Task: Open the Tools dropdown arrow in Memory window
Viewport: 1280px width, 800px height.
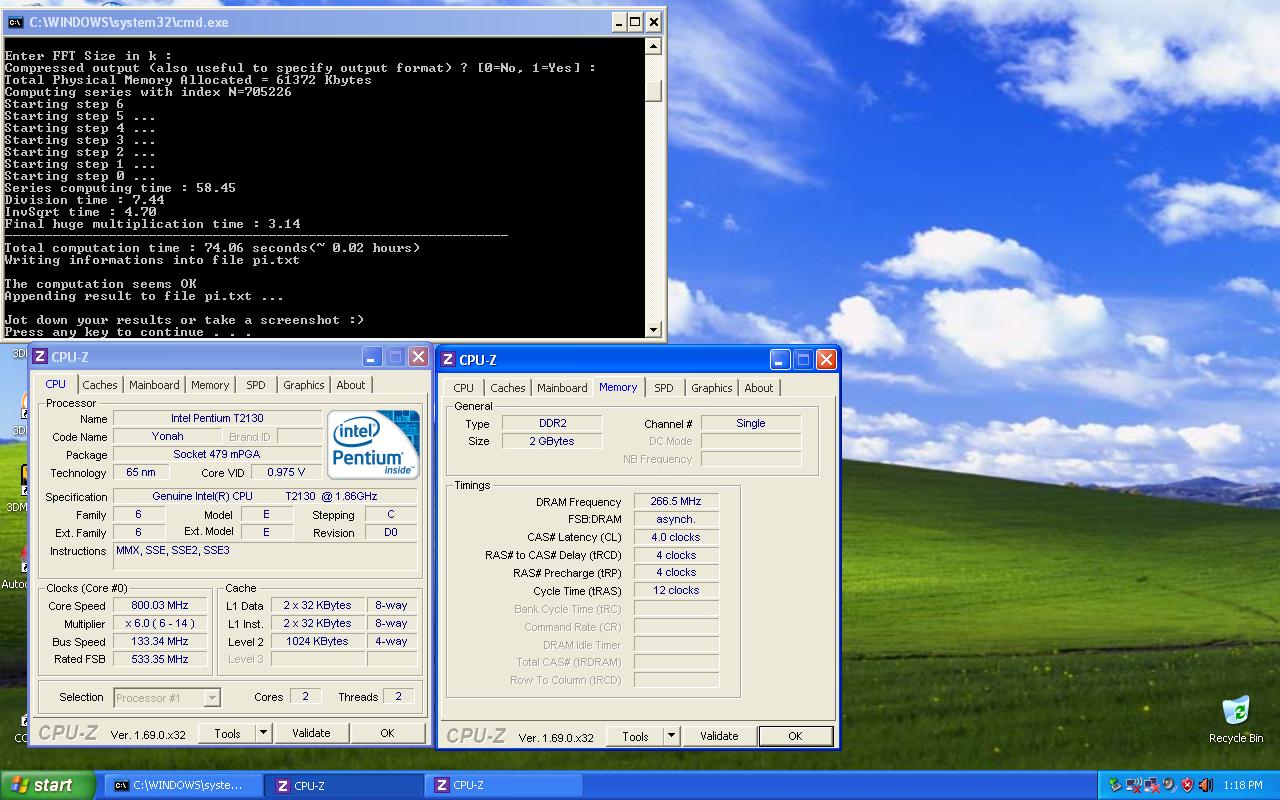Action: pyautogui.click(x=672, y=736)
